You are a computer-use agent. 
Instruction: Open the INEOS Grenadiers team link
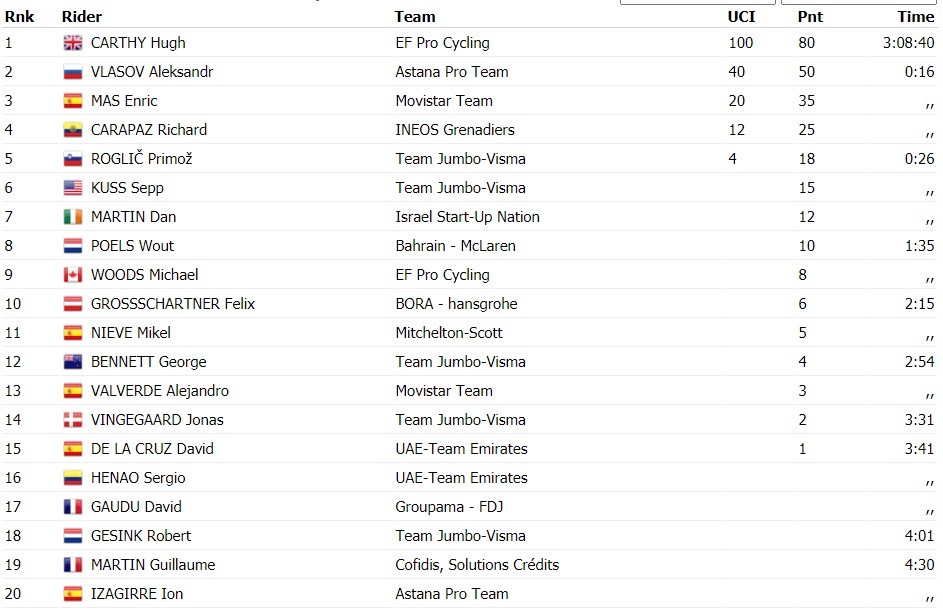tap(455, 130)
